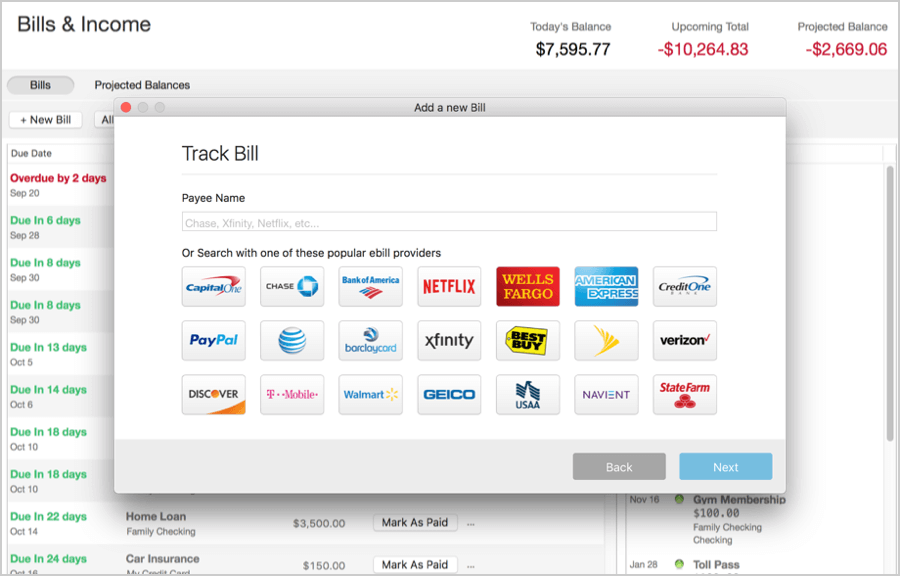Open the Home Loan row more options
The image size is (900, 576).
tap(471, 524)
